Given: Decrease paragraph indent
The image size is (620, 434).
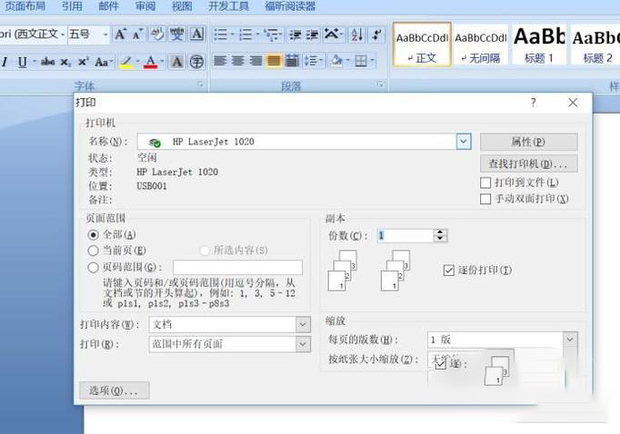Looking at the screenshot, I should point(295,35).
